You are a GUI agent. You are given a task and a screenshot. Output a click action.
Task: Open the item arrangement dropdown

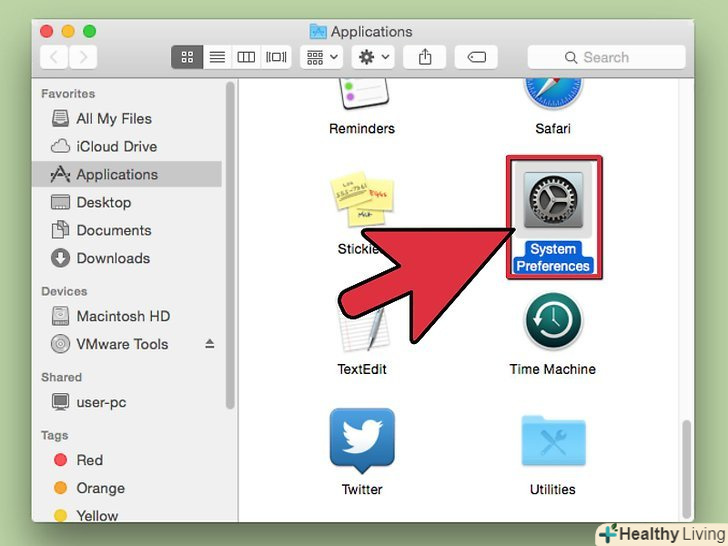coord(322,57)
